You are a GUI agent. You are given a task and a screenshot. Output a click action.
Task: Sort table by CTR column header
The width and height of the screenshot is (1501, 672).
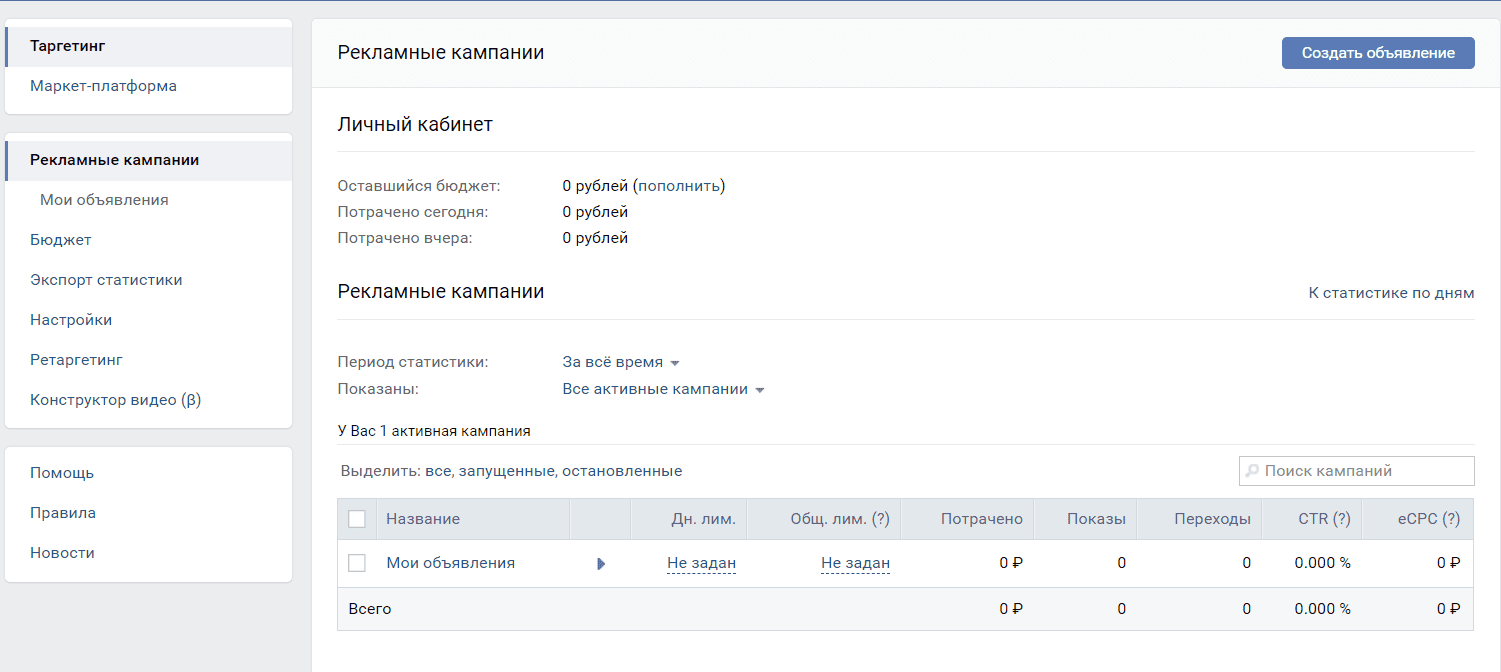(x=1324, y=519)
